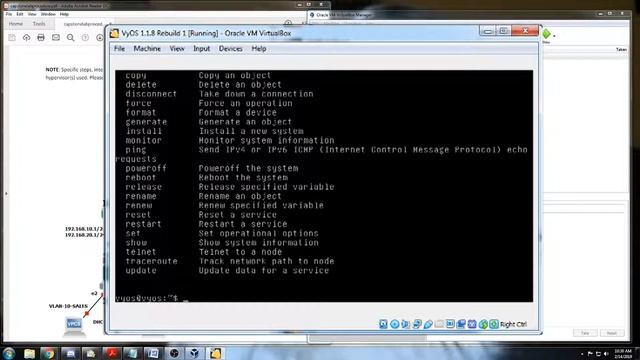Click the keyboard capture indicator icon
The height and width of the screenshot is (360, 640).
point(494,324)
